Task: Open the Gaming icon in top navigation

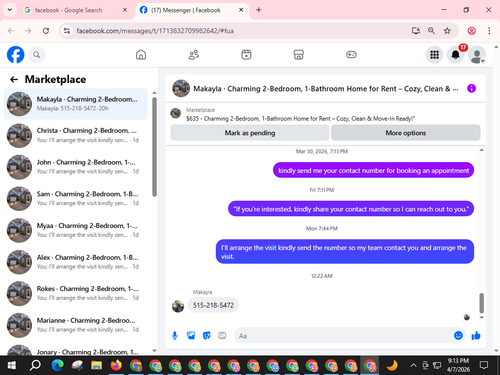Action: click(x=351, y=55)
